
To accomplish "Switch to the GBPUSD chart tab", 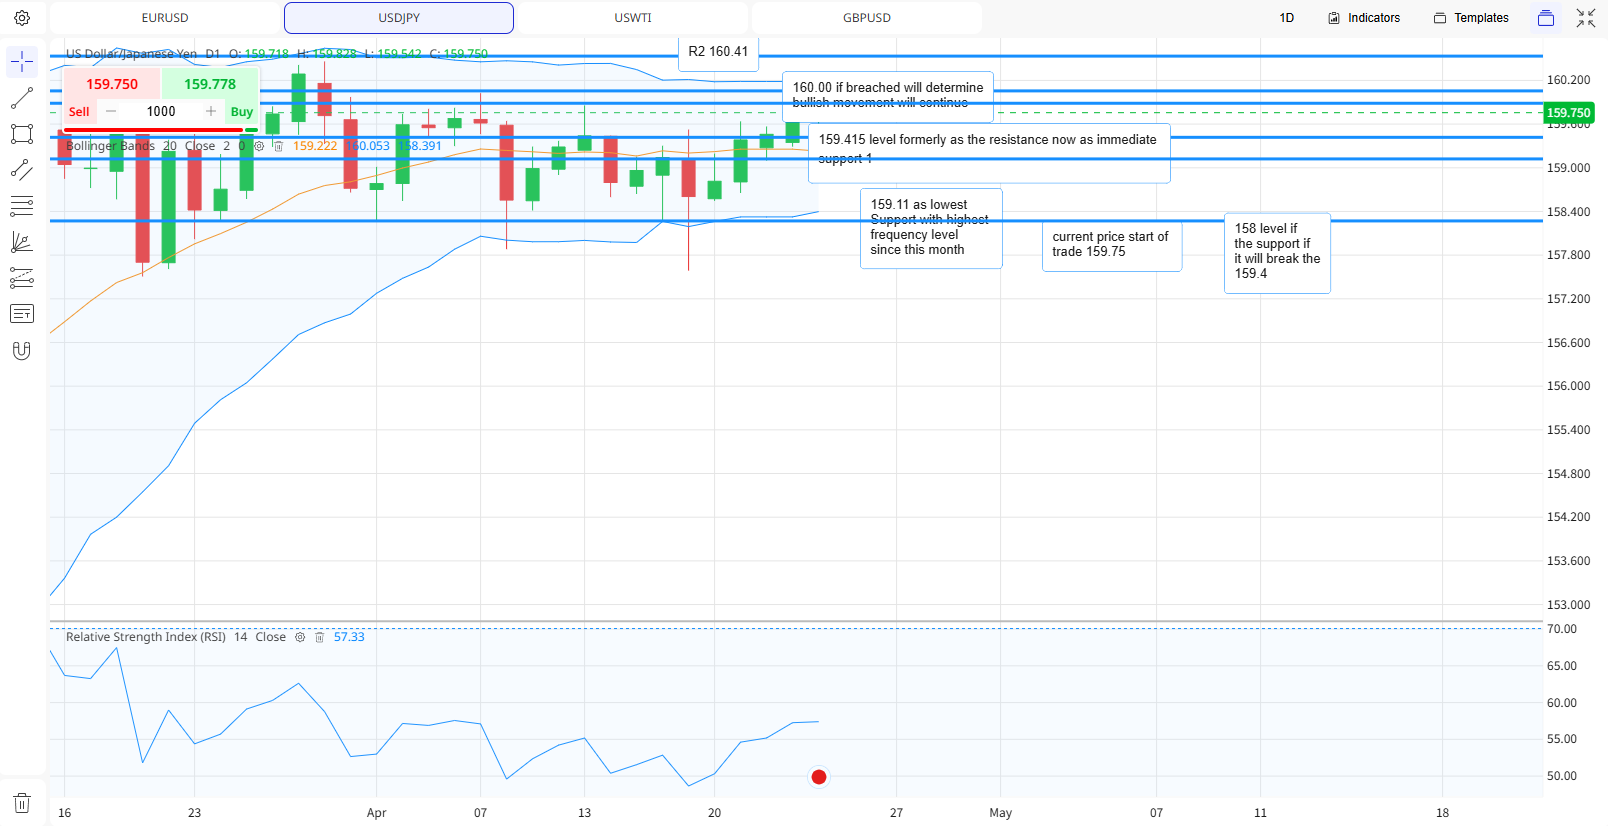I will 867,18.
